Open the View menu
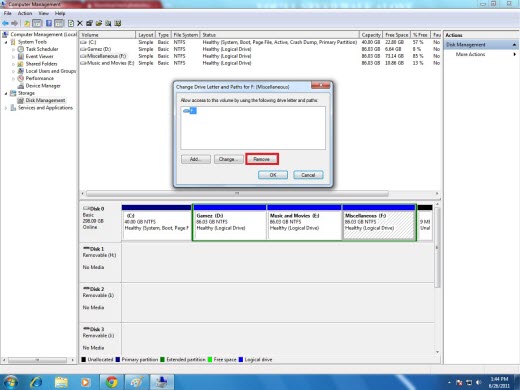Screen dimensions: 520x390 43,13
